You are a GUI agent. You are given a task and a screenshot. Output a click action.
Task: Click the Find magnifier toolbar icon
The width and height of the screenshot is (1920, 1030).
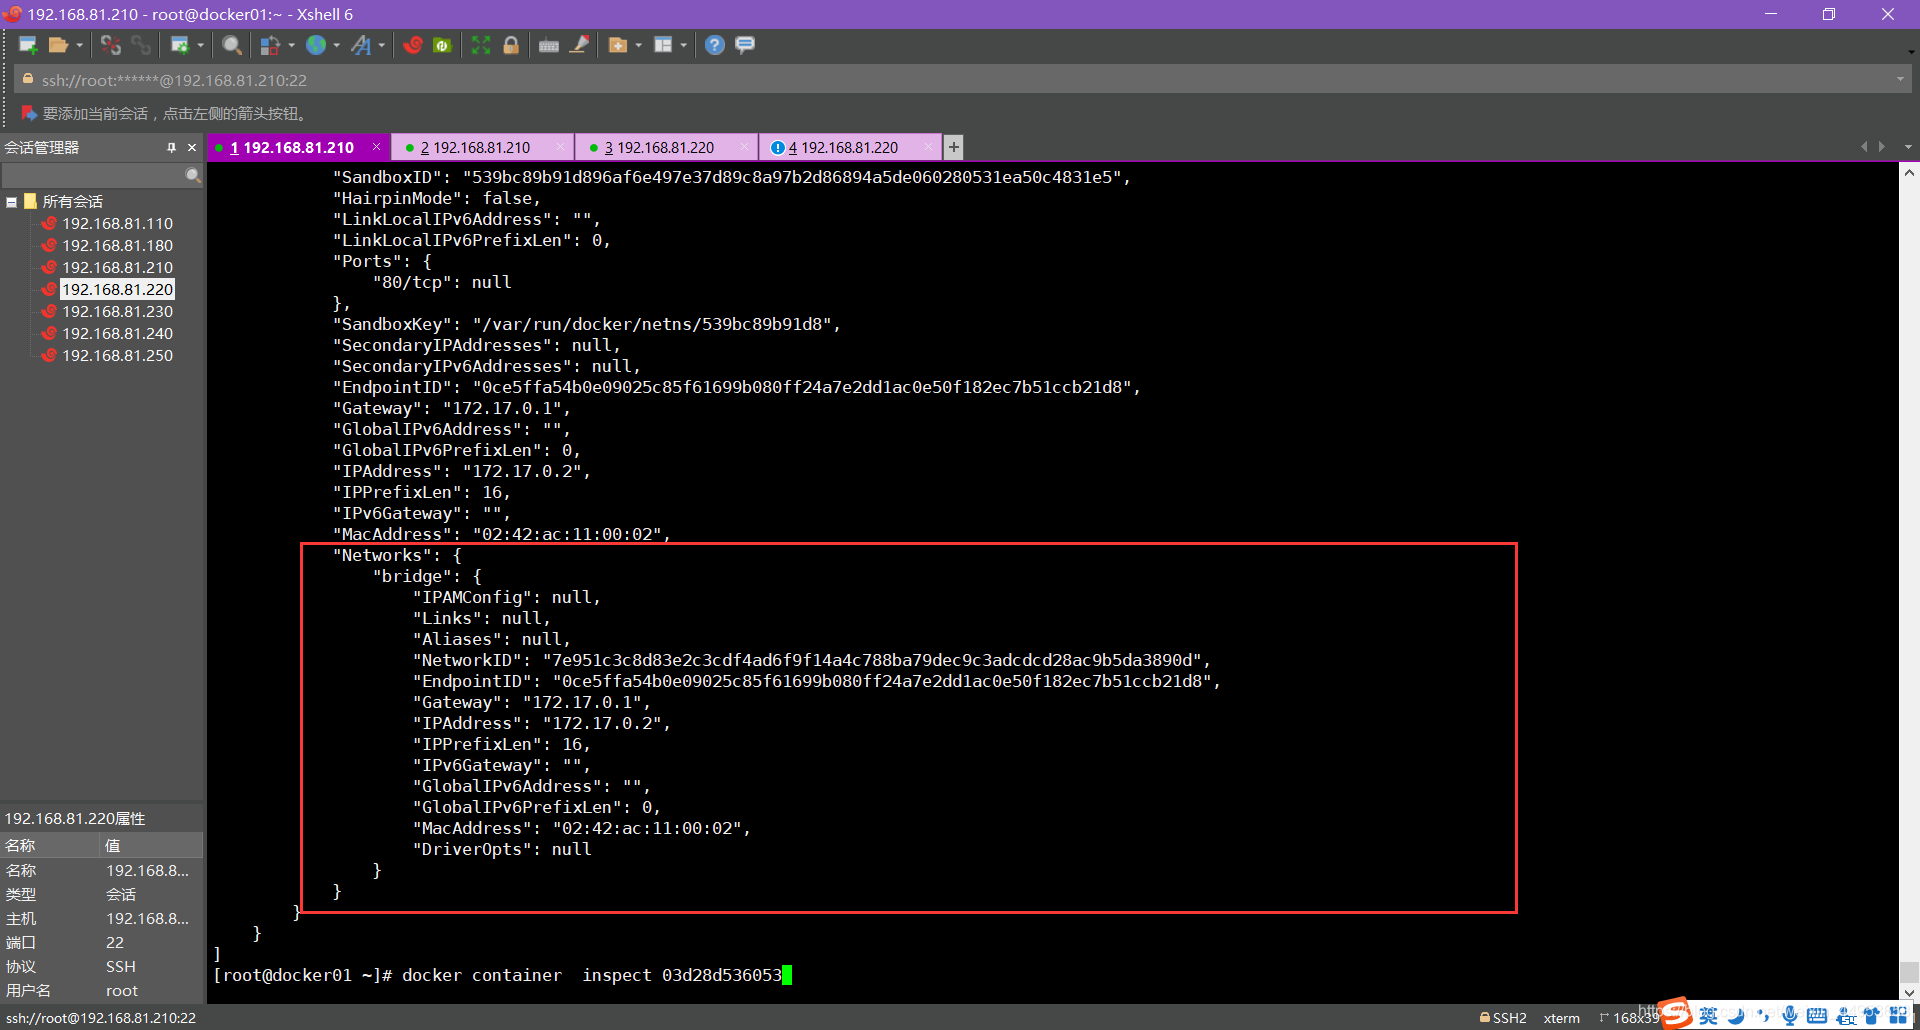(232, 45)
